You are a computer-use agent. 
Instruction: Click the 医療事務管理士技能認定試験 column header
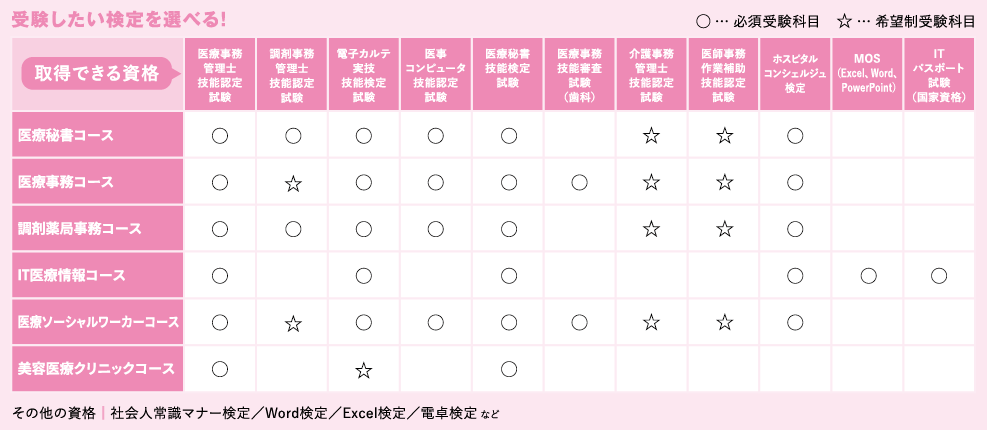click(220, 74)
